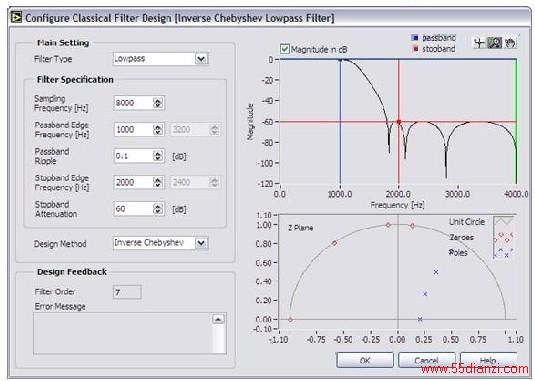Click the Zeroes legend sample markers
This screenshot has height=381, width=535.
click(504, 237)
